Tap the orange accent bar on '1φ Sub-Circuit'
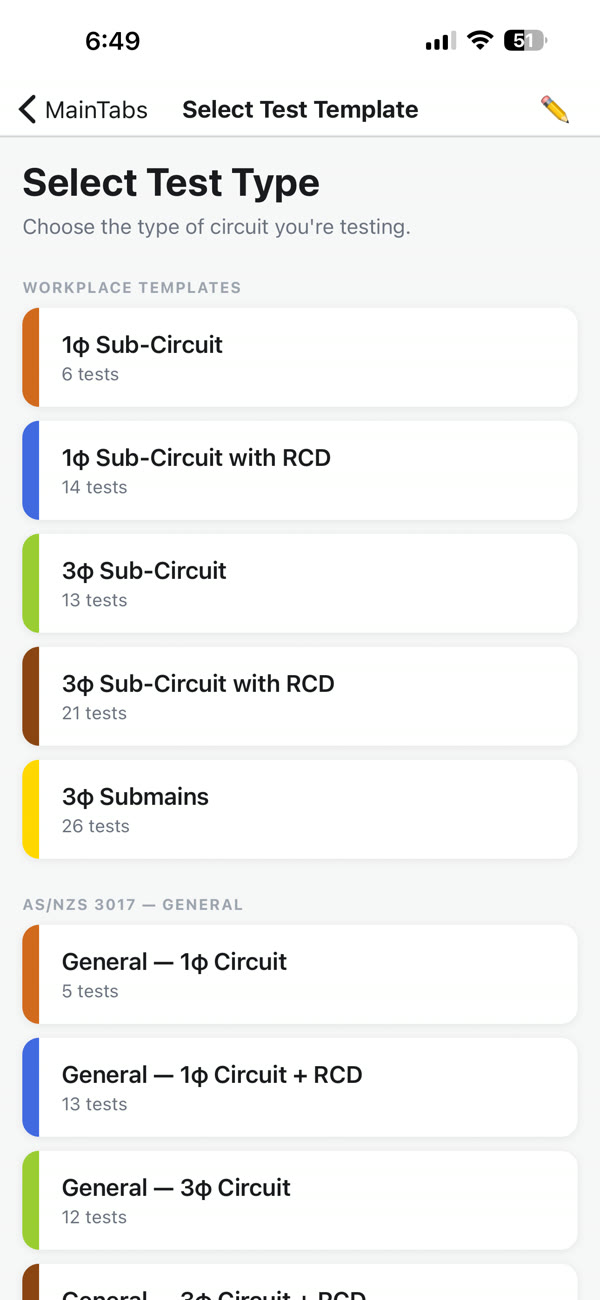The height and width of the screenshot is (1300, 600). coord(31,357)
